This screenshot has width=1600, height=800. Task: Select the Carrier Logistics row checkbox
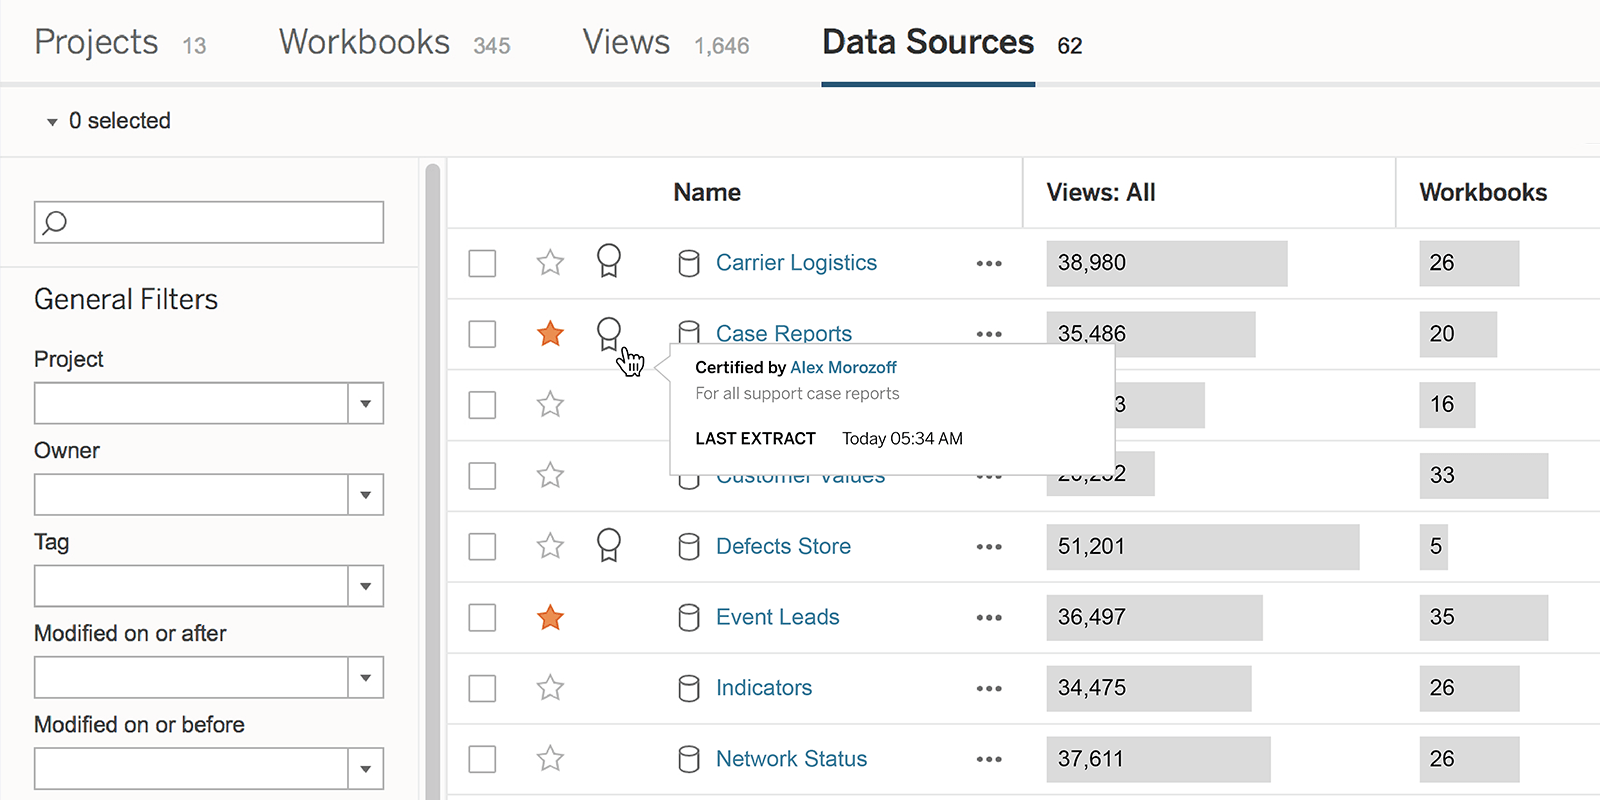click(x=482, y=263)
